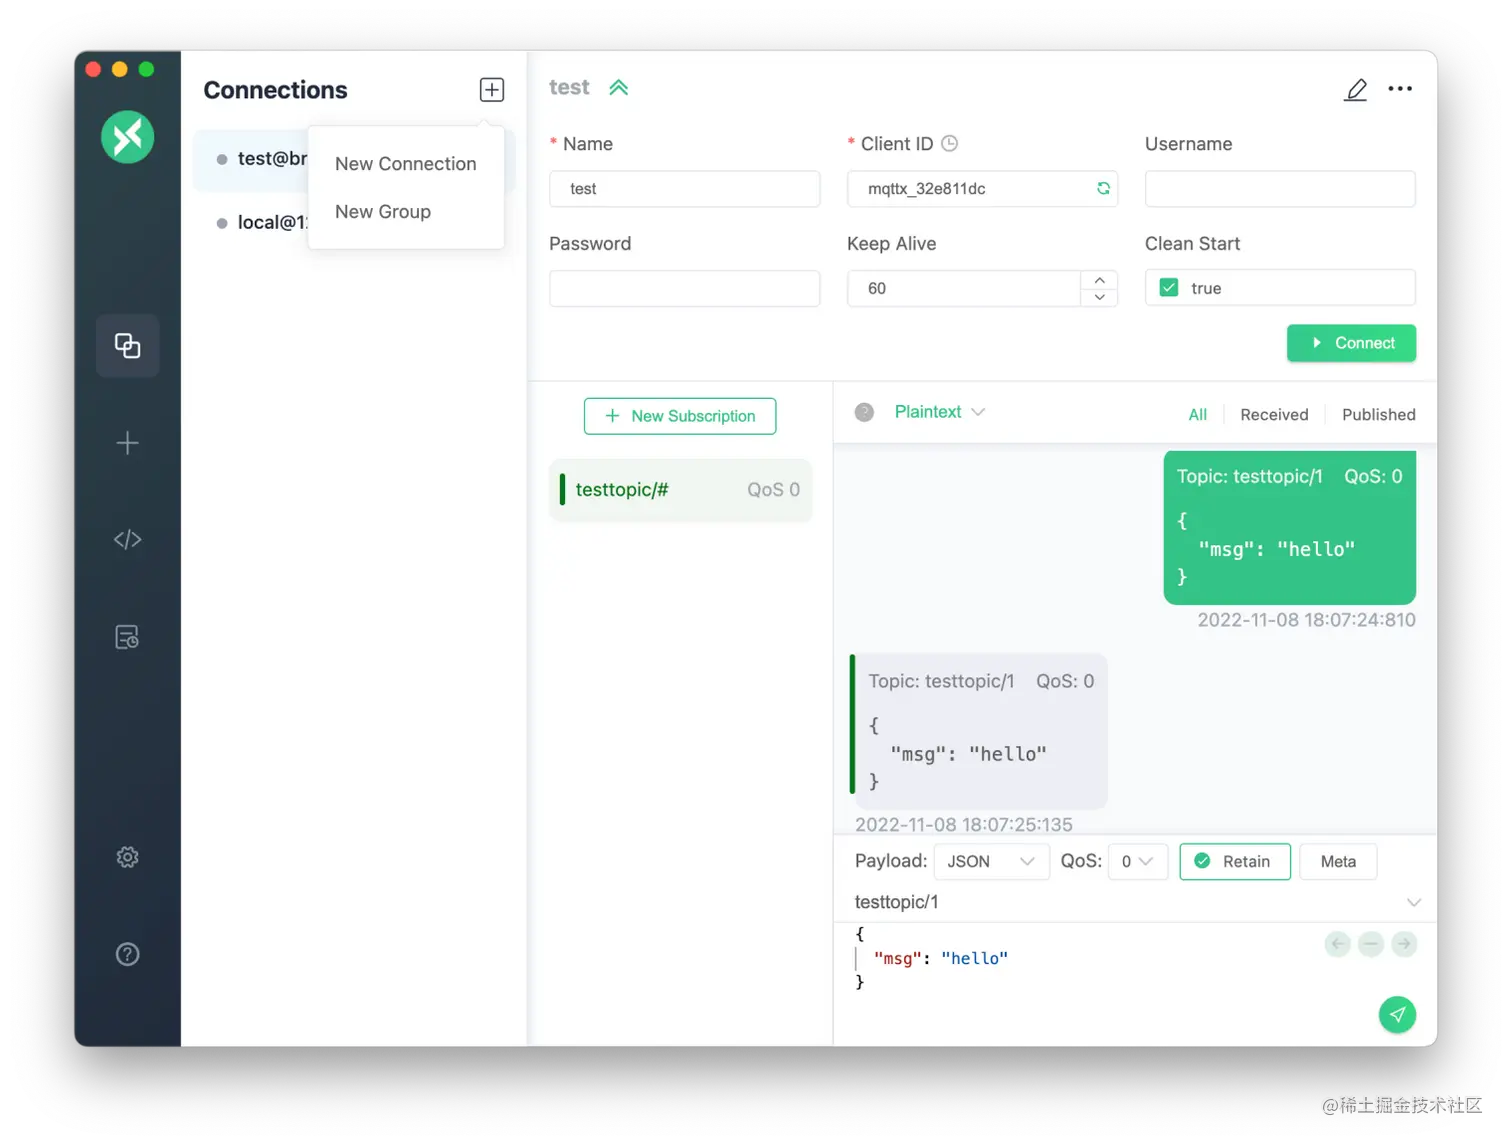The height and width of the screenshot is (1145, 1512).
Task: Open the Help section
Action: point(127,954)
